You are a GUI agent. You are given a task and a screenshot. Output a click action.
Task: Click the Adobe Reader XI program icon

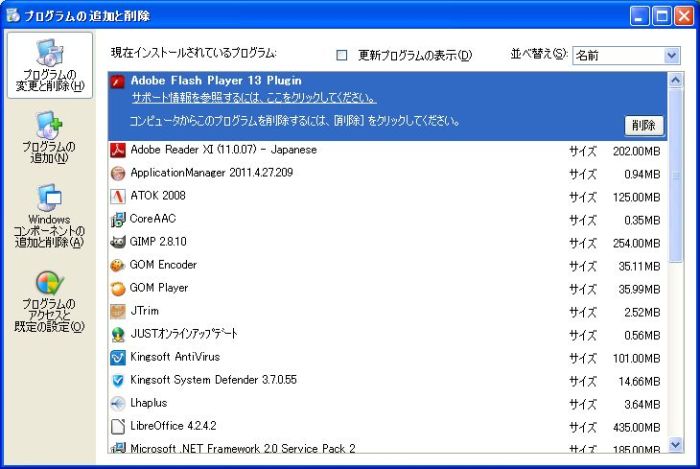[117, 150]
